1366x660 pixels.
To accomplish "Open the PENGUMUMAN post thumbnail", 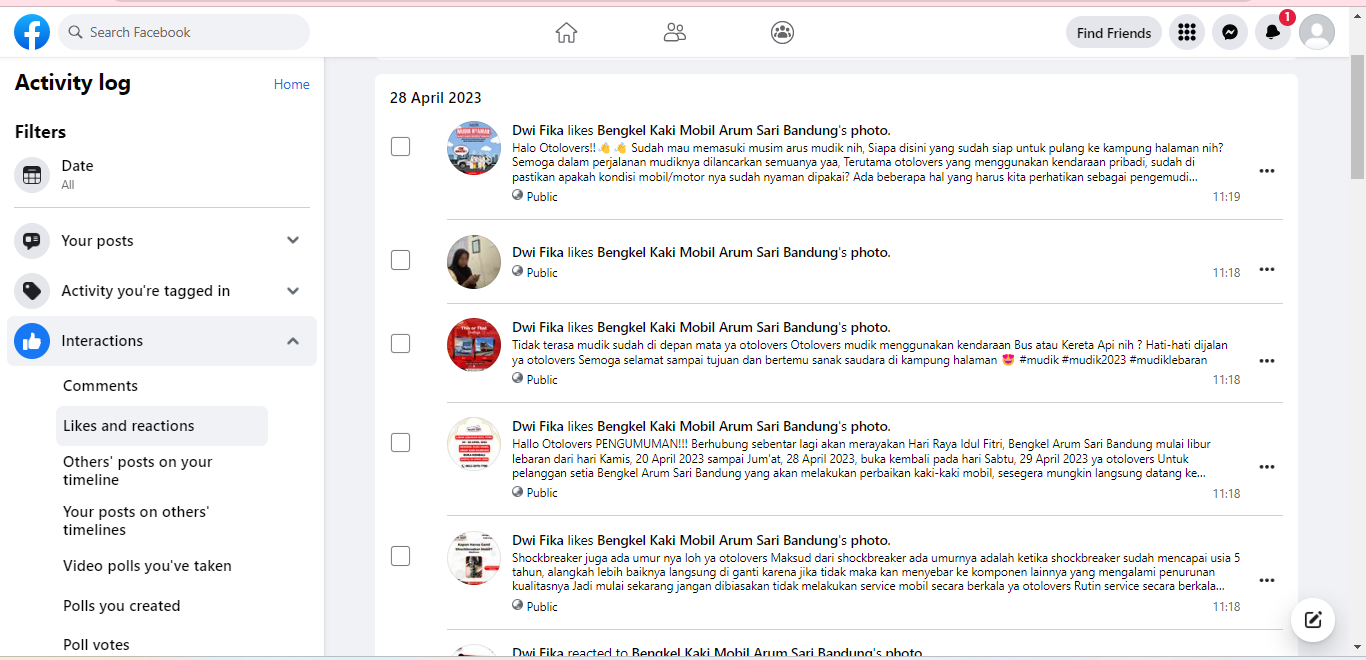I will pyautogui.click(x=474, y=444).
